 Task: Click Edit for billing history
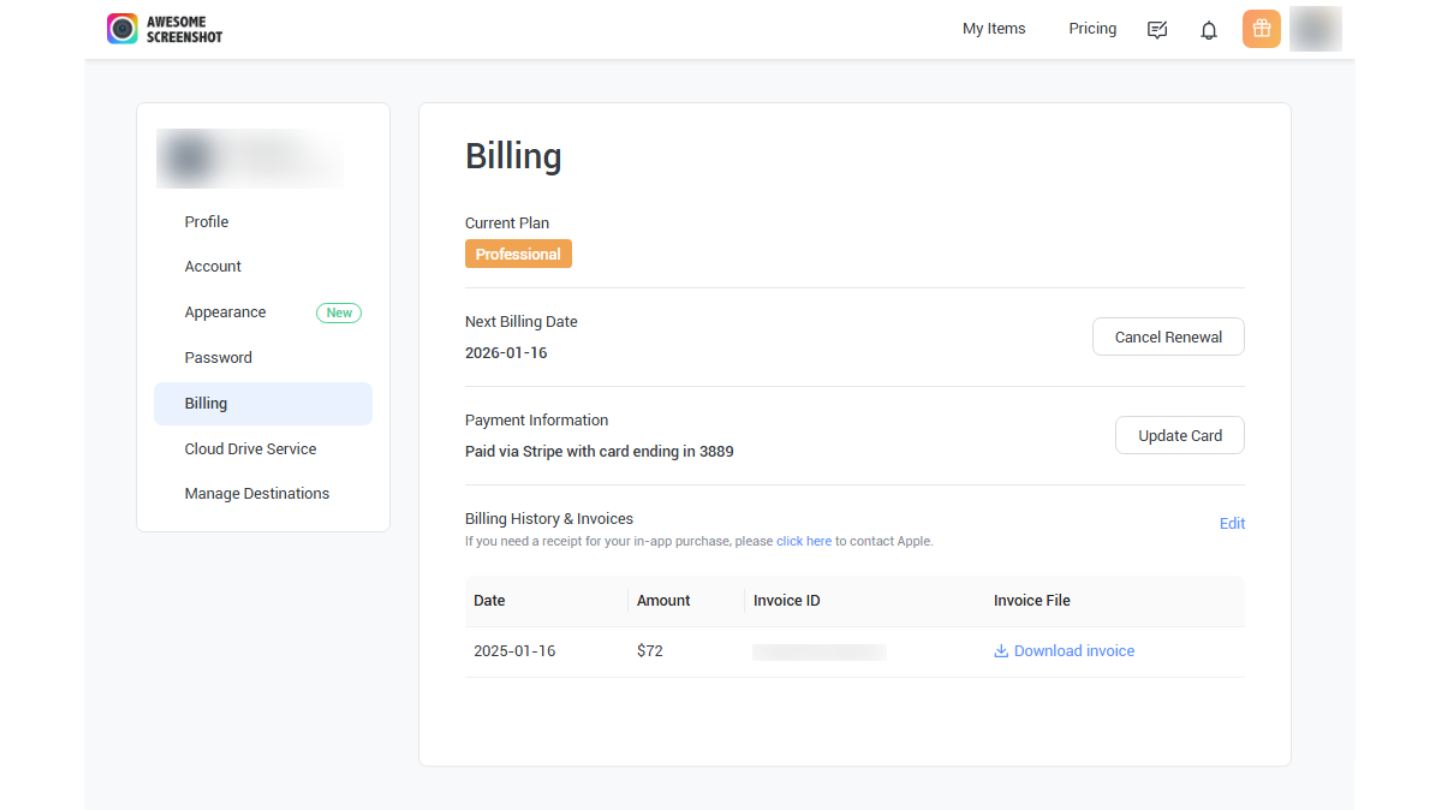pos(1232,524)
